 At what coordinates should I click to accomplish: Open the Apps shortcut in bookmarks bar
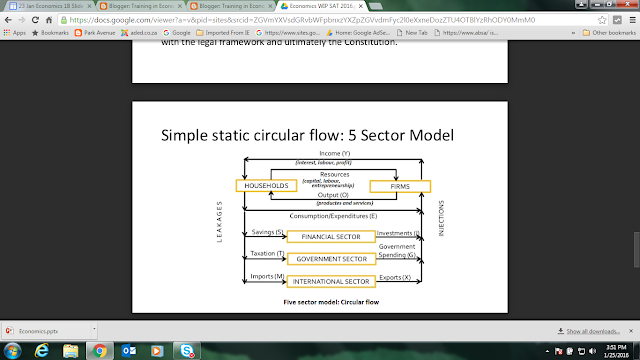tap(15, 33)
